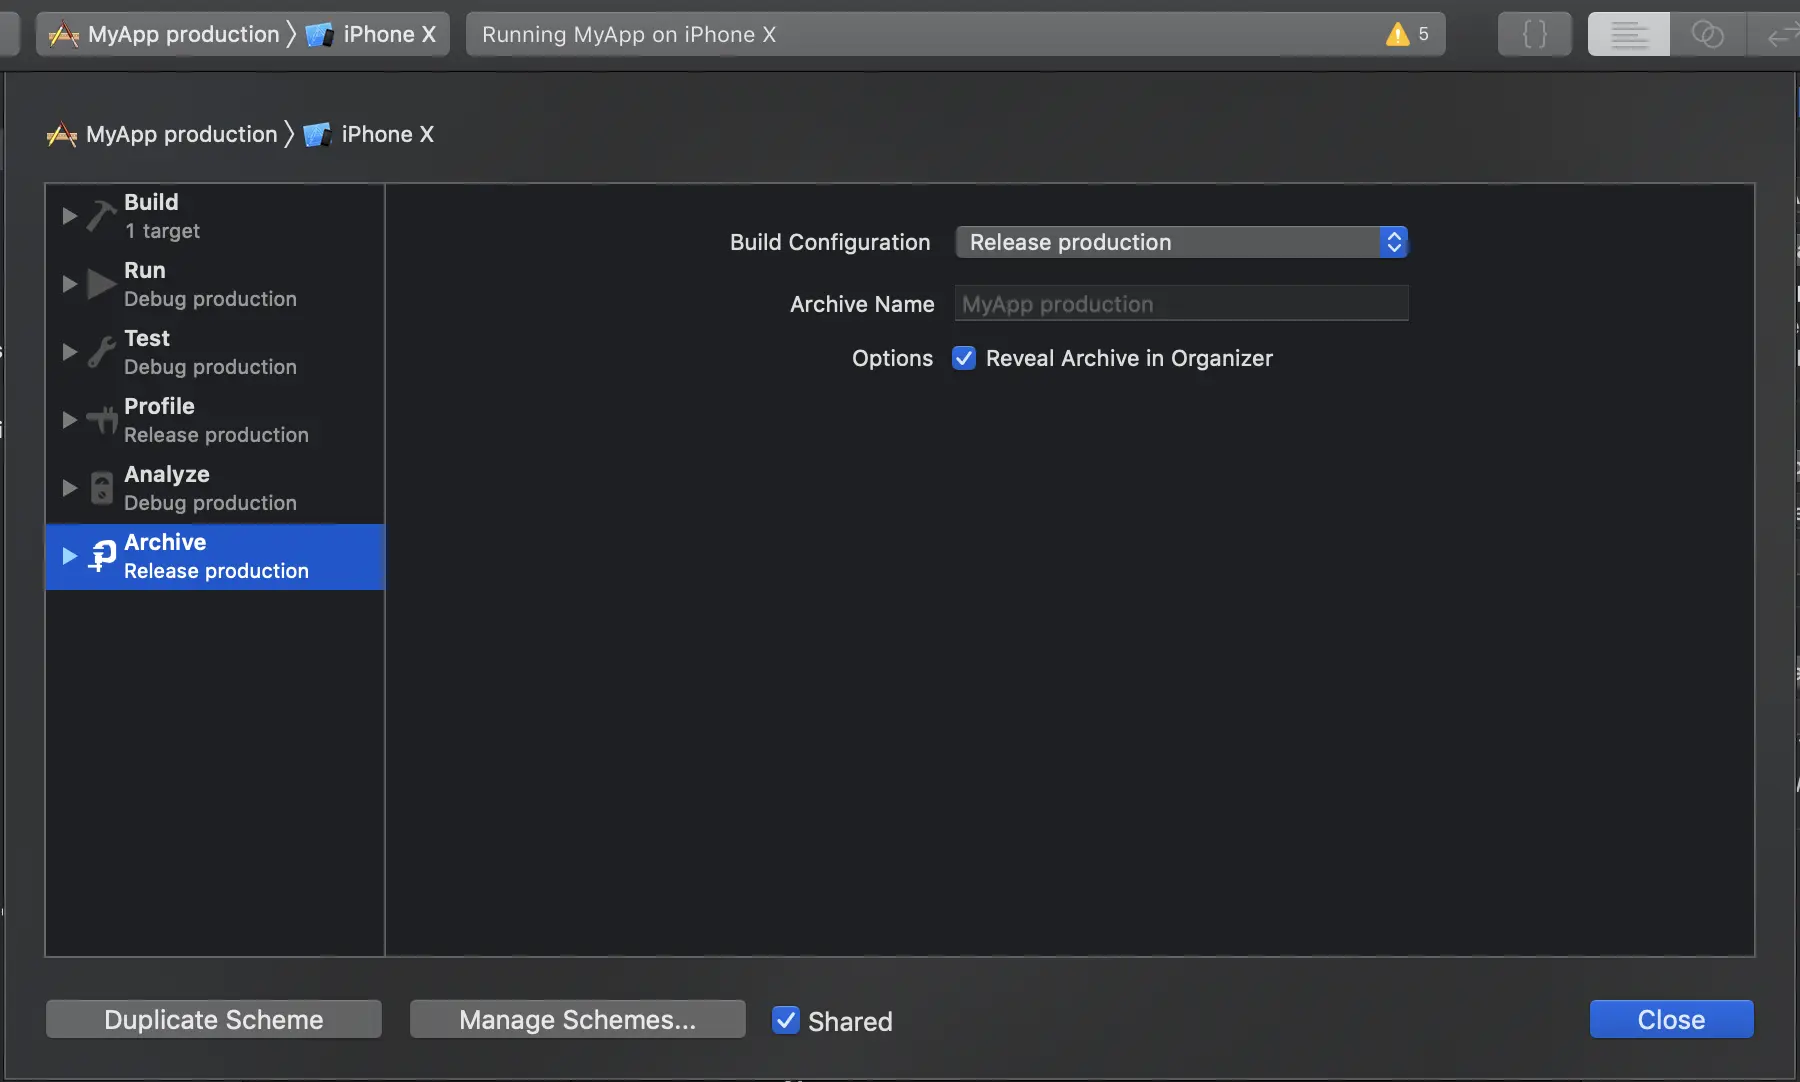This screenshot has height=1082, width=1800.
Task: Click MyApp production text in sheet breadcrumb
Action: 182,134
